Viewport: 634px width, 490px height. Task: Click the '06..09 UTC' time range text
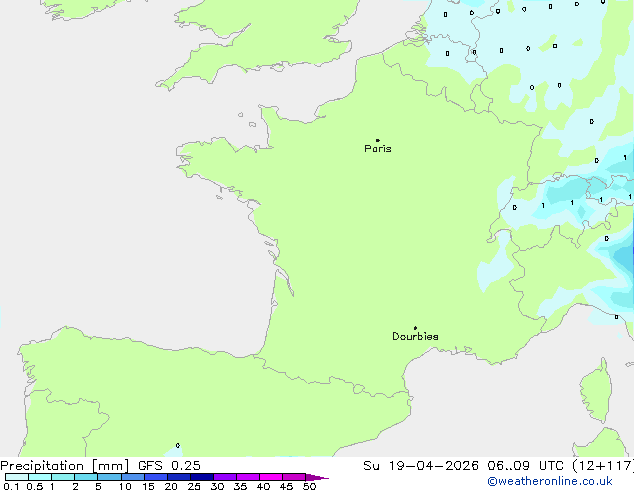(x=525, y=466)
